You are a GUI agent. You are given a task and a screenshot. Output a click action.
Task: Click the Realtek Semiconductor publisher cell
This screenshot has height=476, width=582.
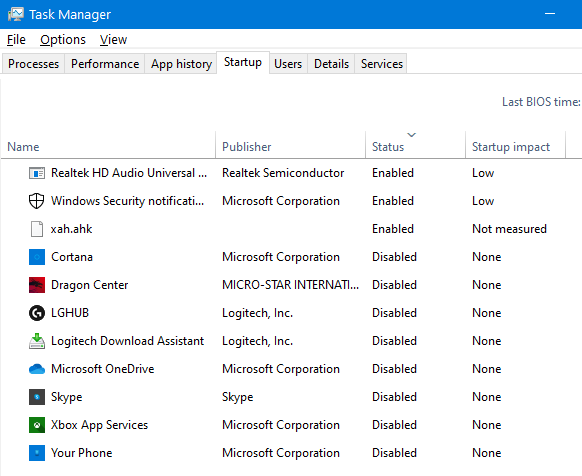coord(283,173)
